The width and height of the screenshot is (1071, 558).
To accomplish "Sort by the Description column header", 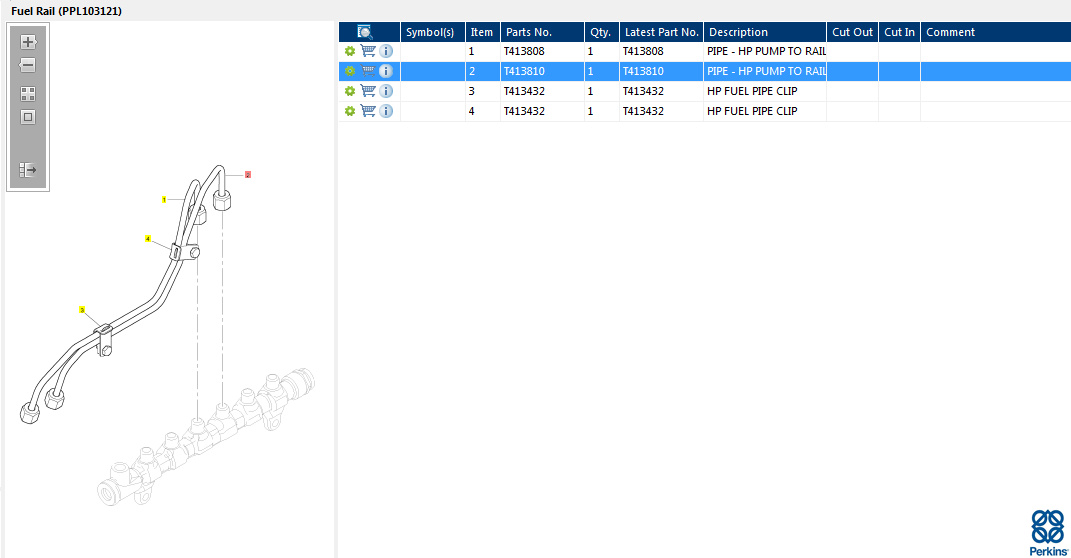I will point(764,32).
